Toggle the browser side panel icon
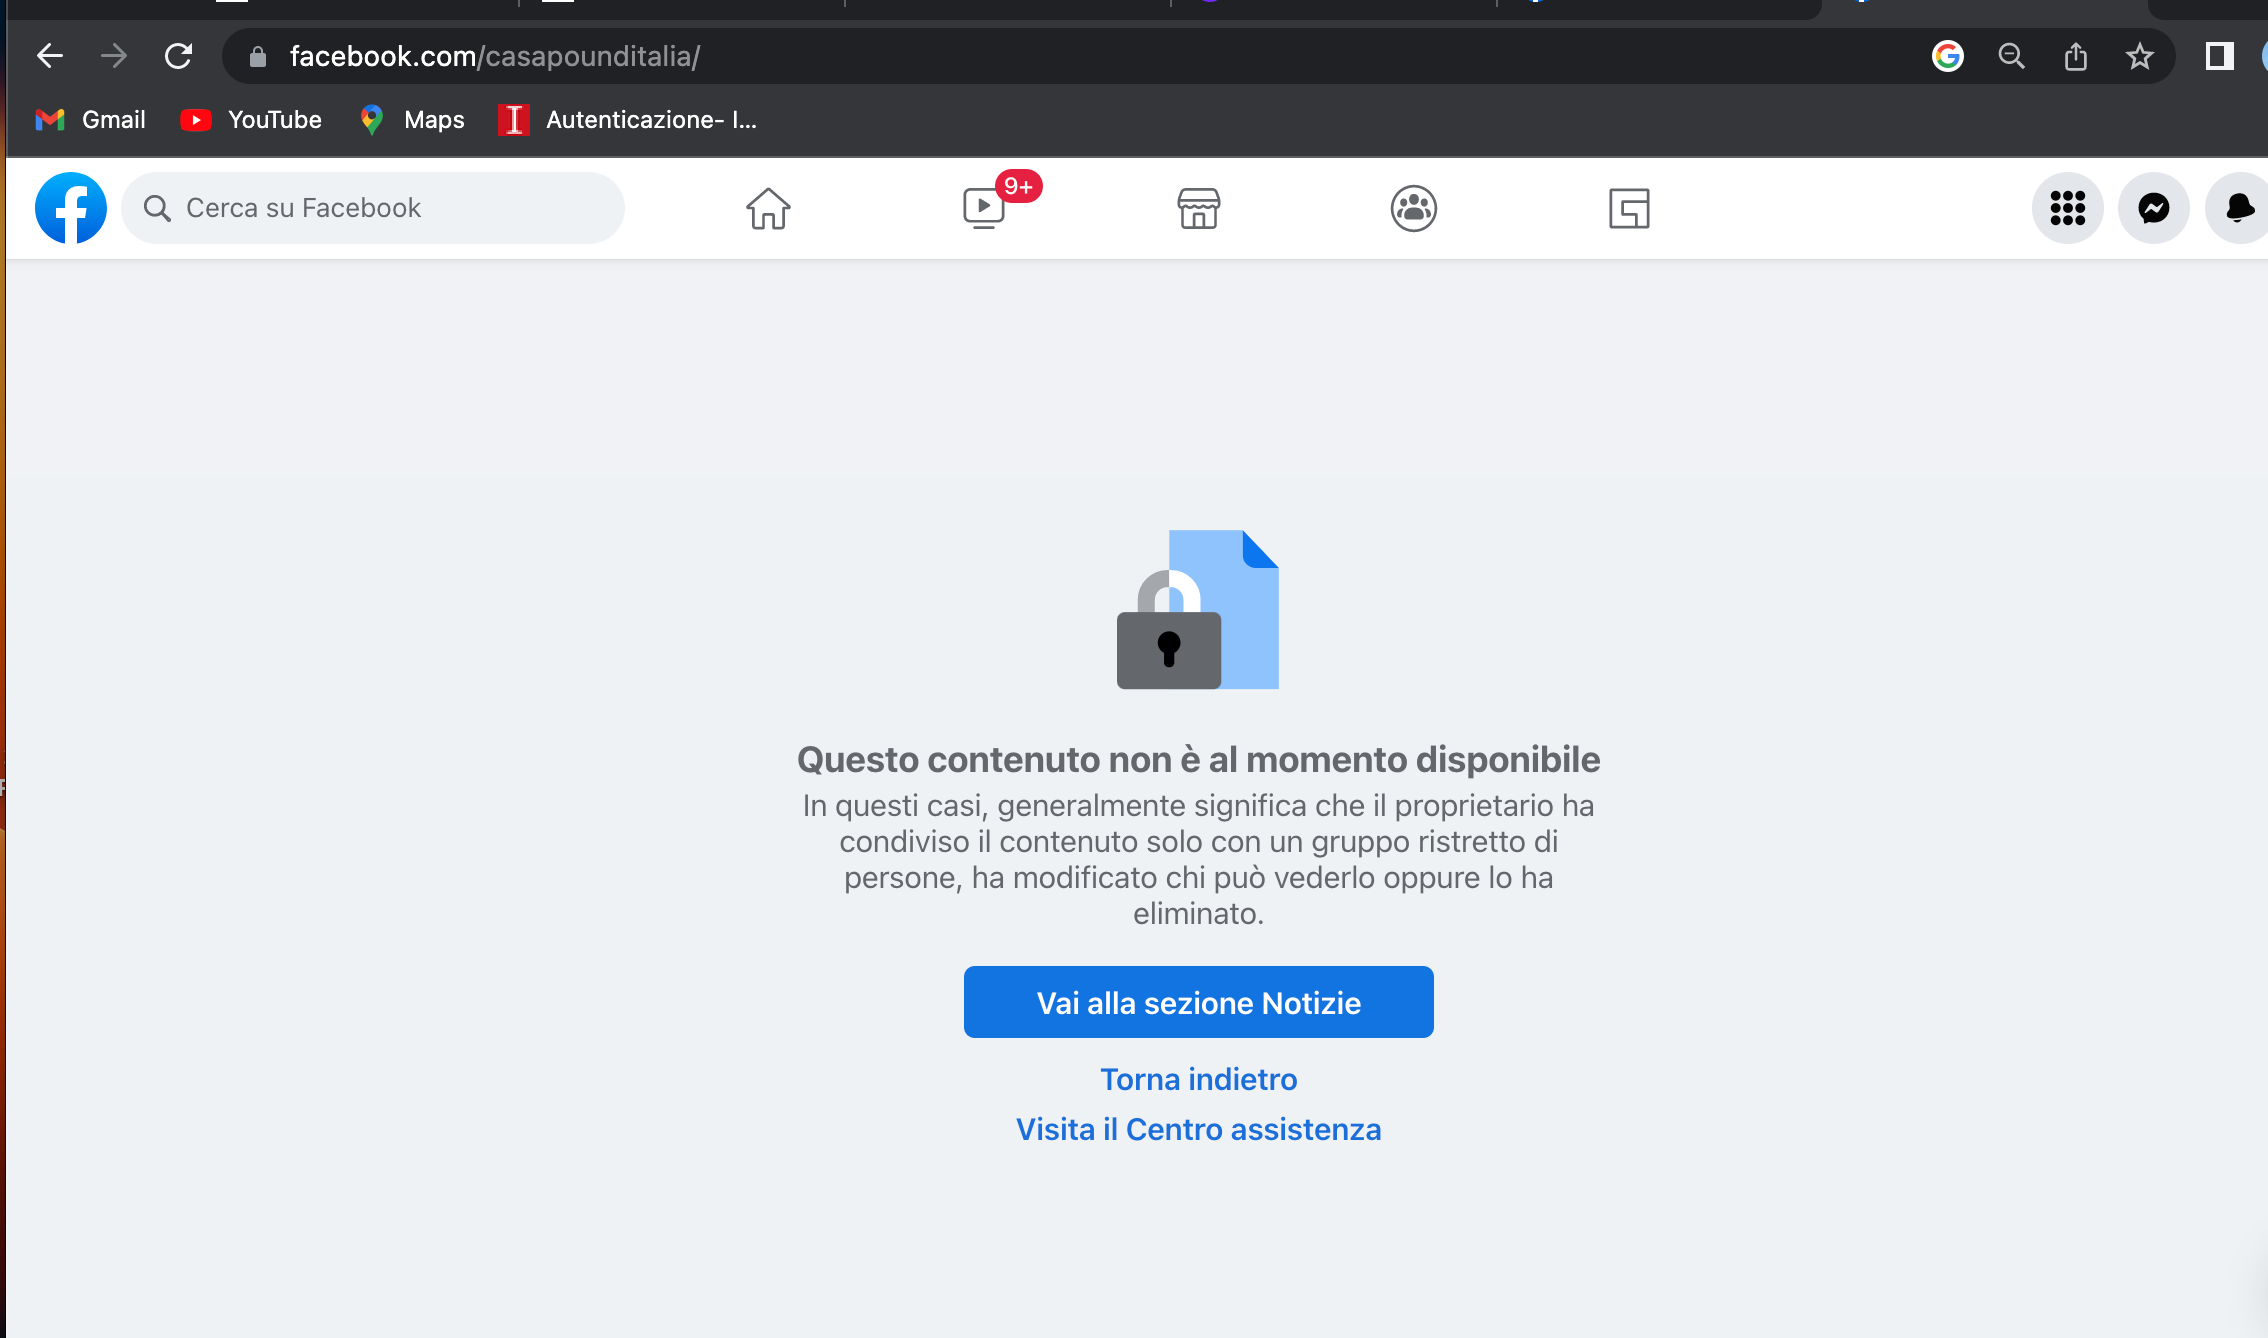 click(2219, 56)
